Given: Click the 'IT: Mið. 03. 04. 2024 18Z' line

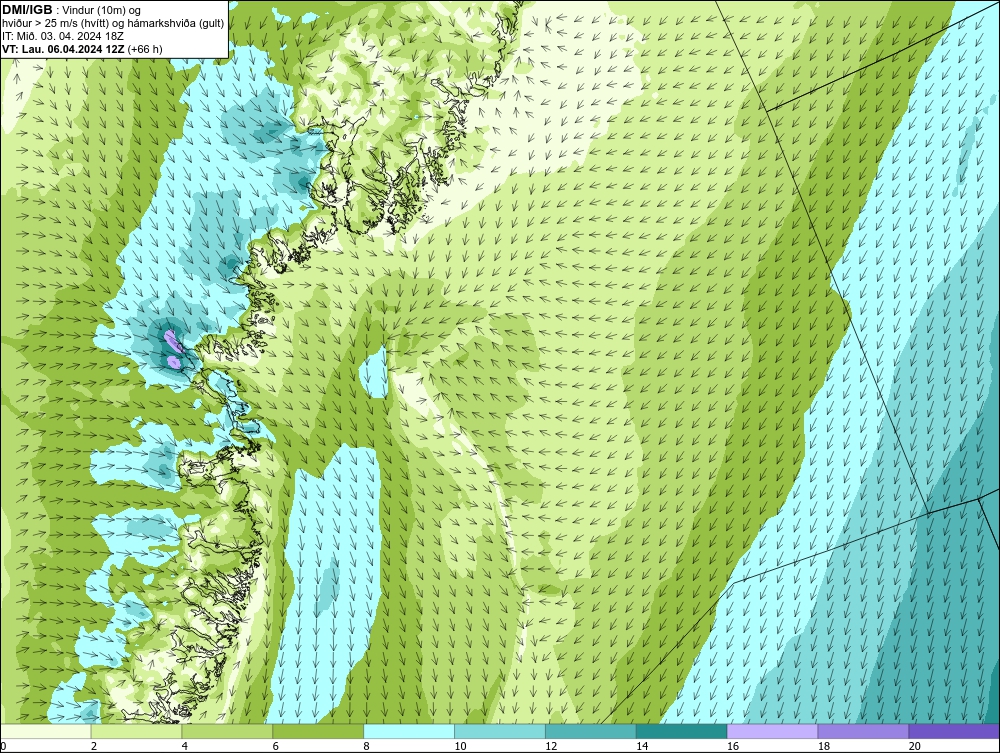Looking at the screenshot, I should [62, 36].
